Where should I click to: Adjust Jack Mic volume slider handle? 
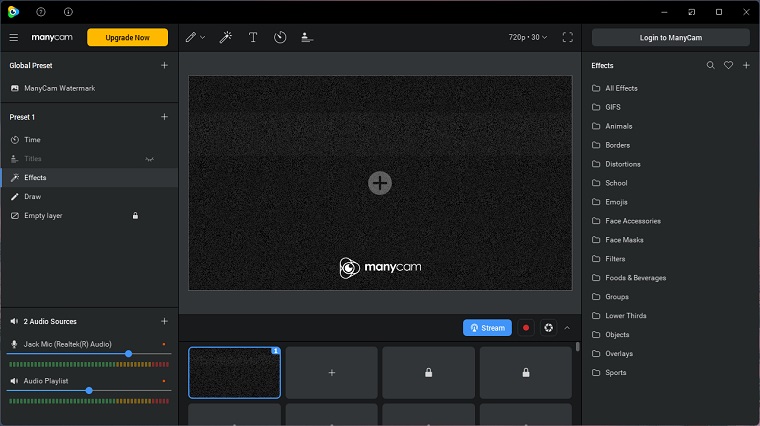point(128,354)
